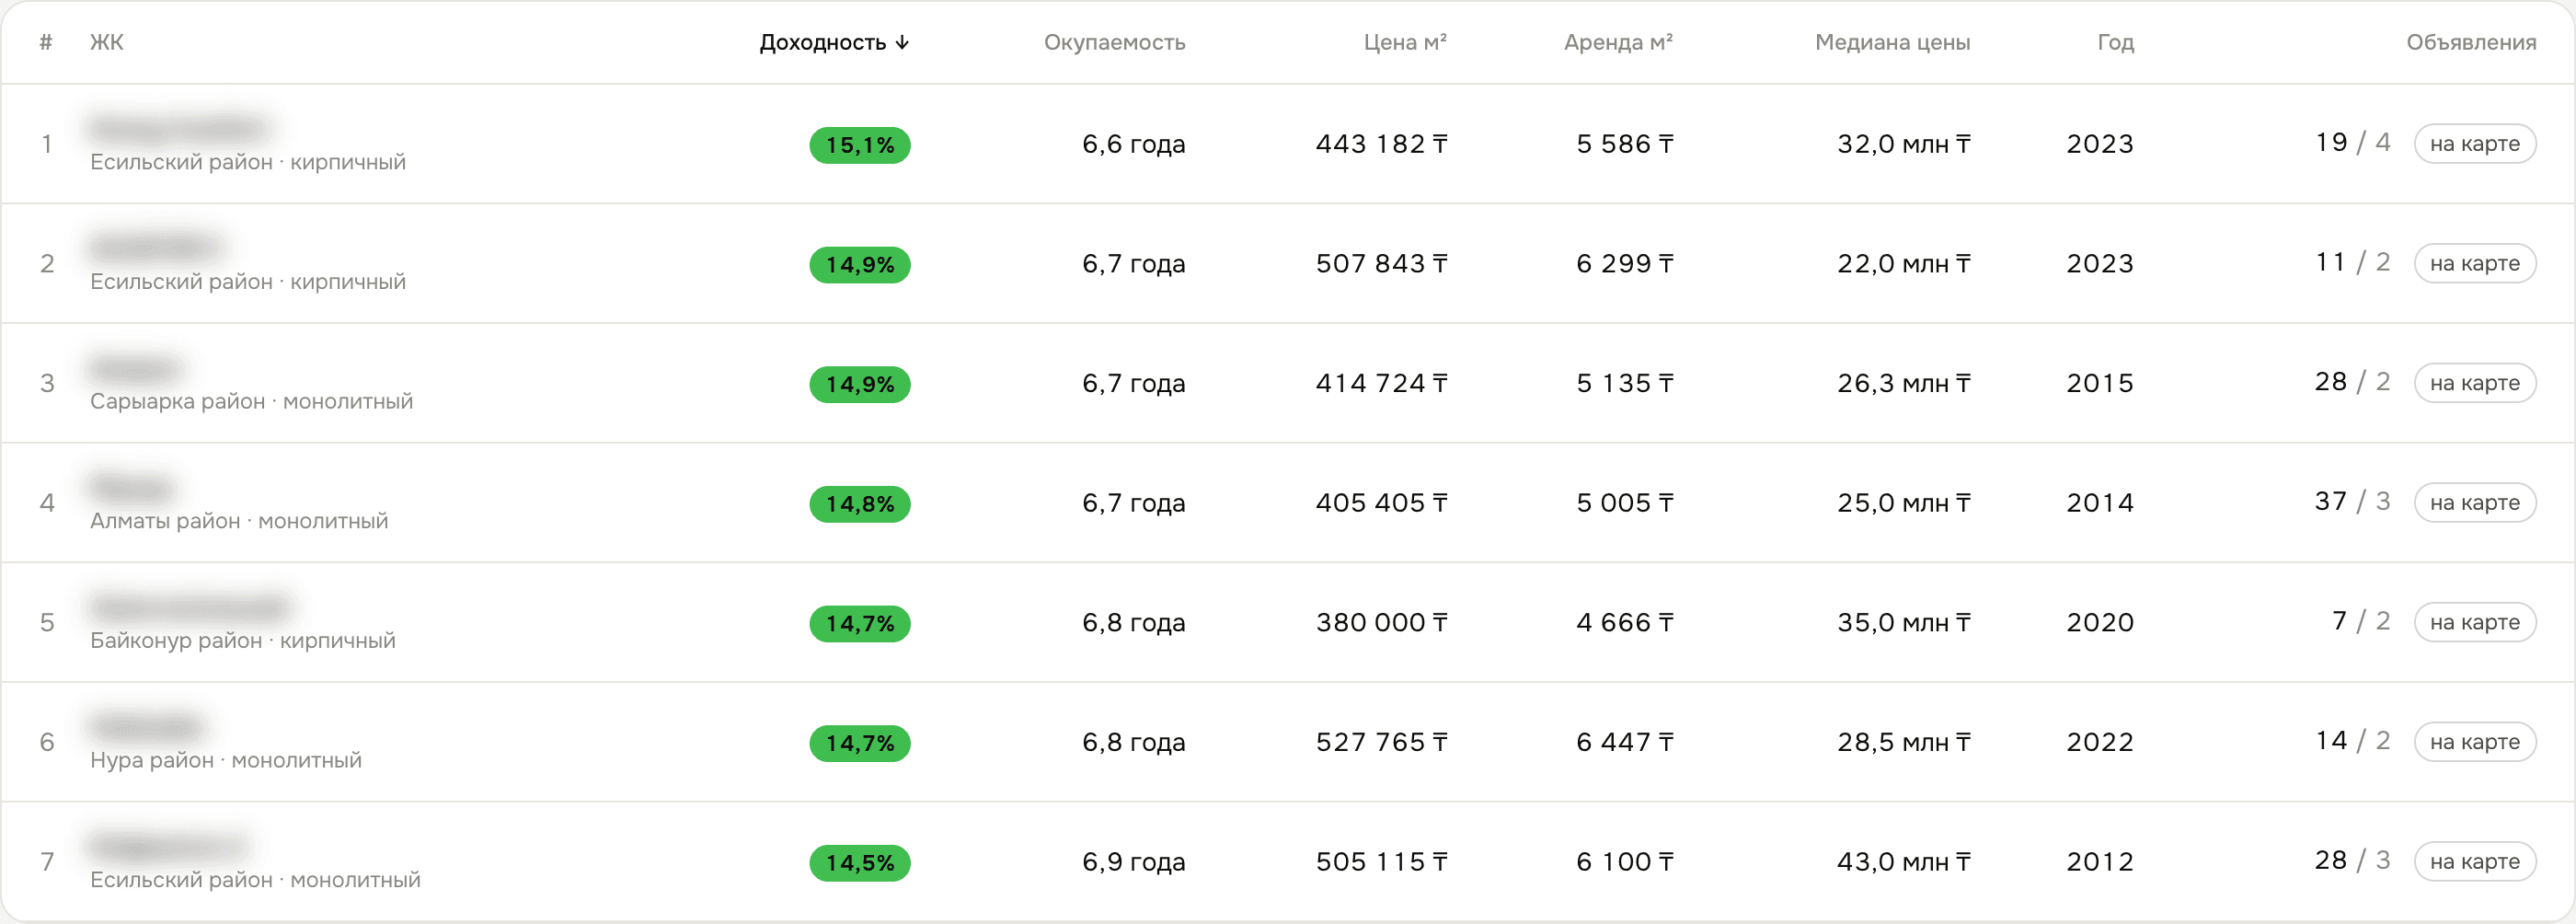Click the listings count '19 / 4'

click(2352, 143)
